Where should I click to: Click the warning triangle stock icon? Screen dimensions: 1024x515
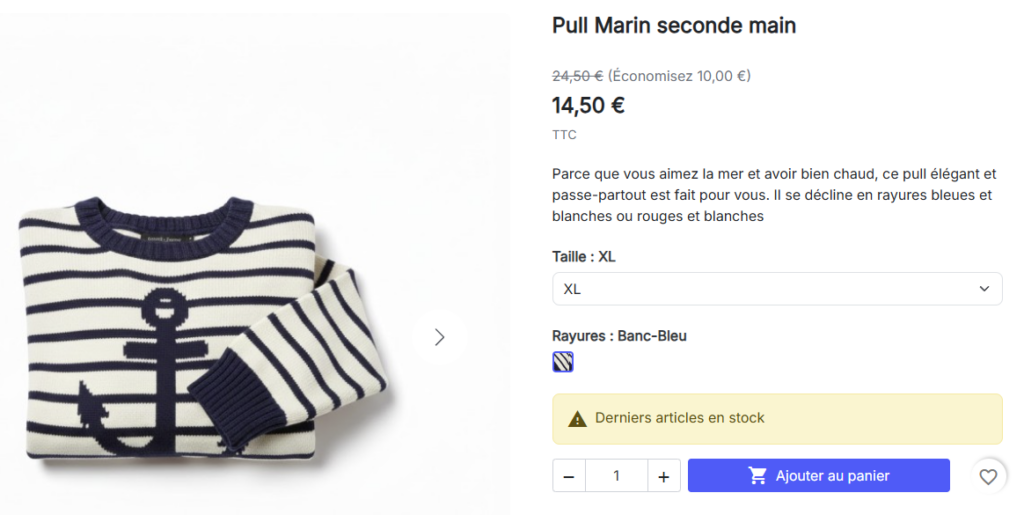tap(577, 418)
